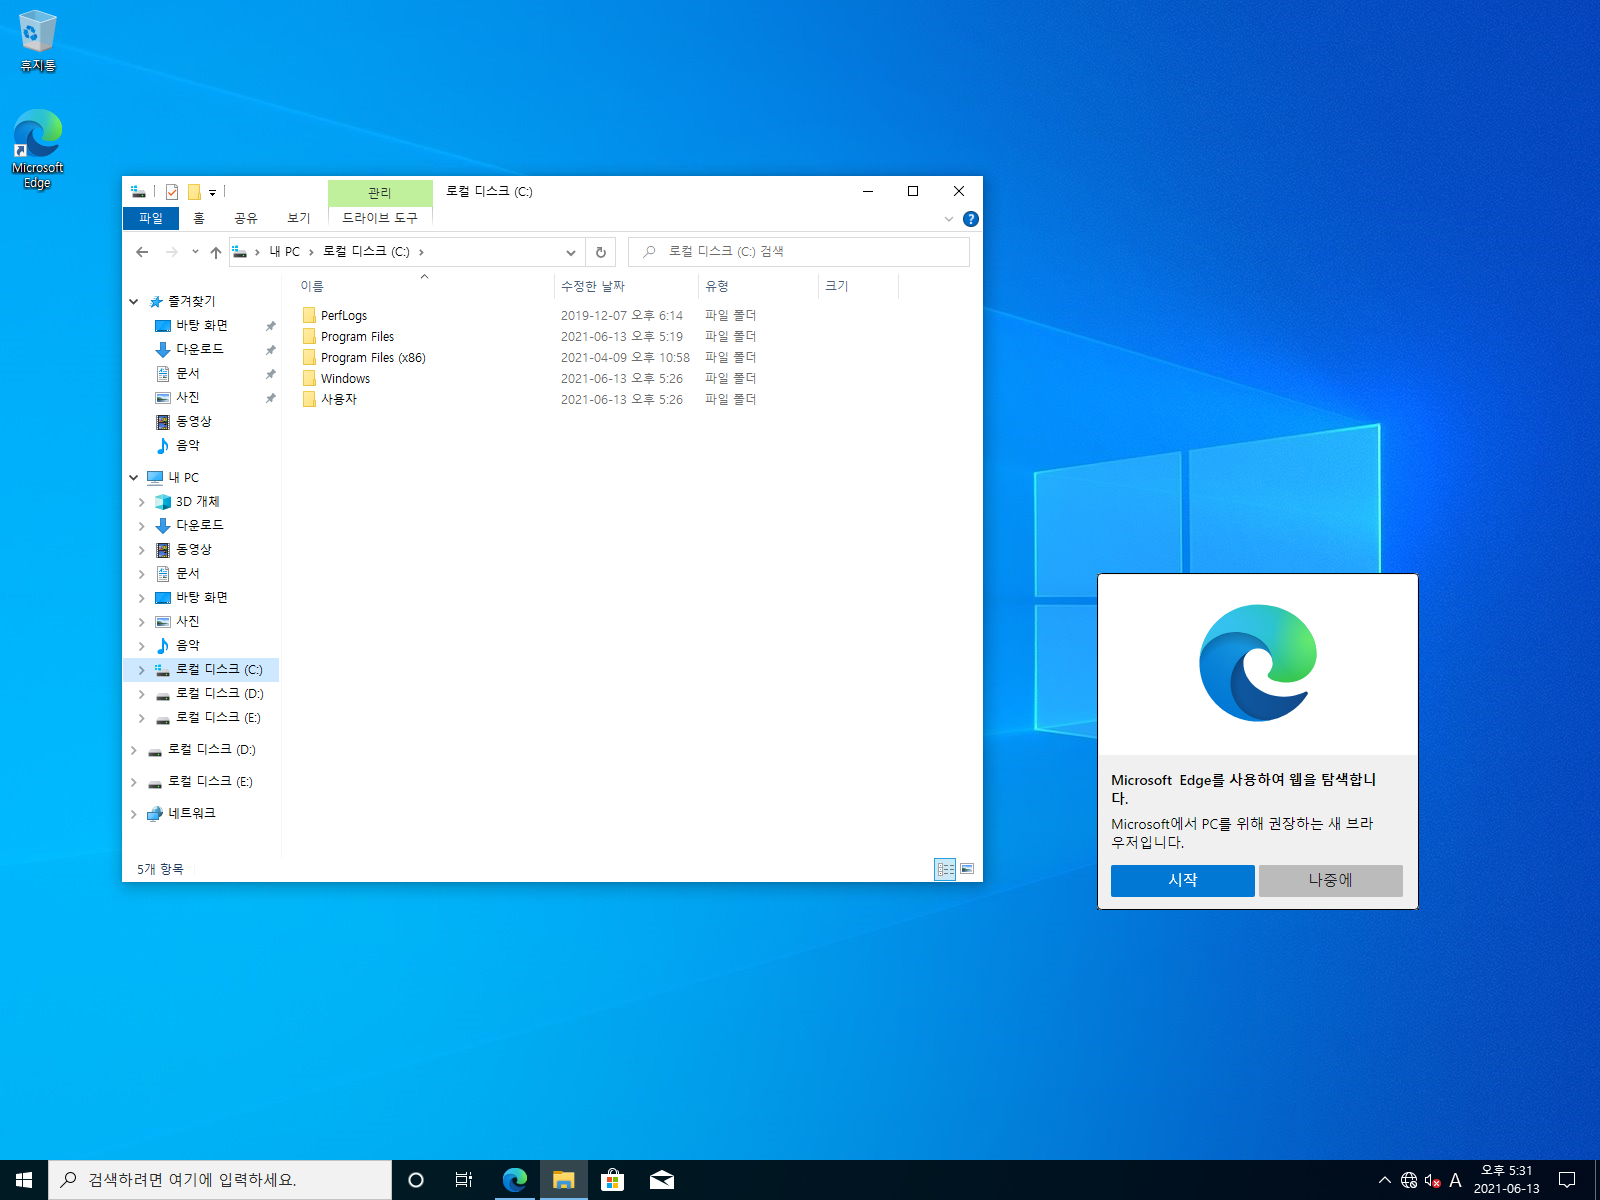This screenshot has height=1200, width=1600.
Task: Select the Windows folder
Action: pos(345,379)
